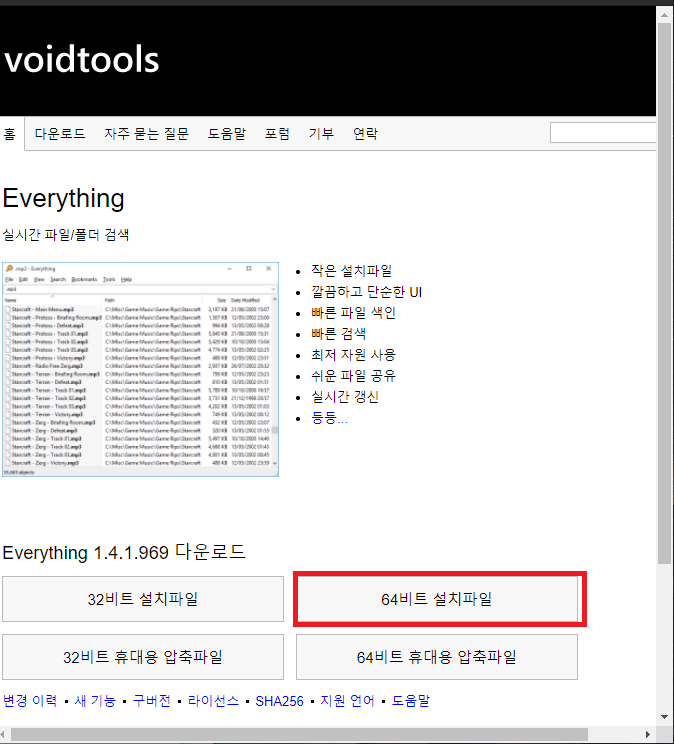674x744 pixels.
Task: Click the horizontal scrollbar thumb
Action: (300, 735)
